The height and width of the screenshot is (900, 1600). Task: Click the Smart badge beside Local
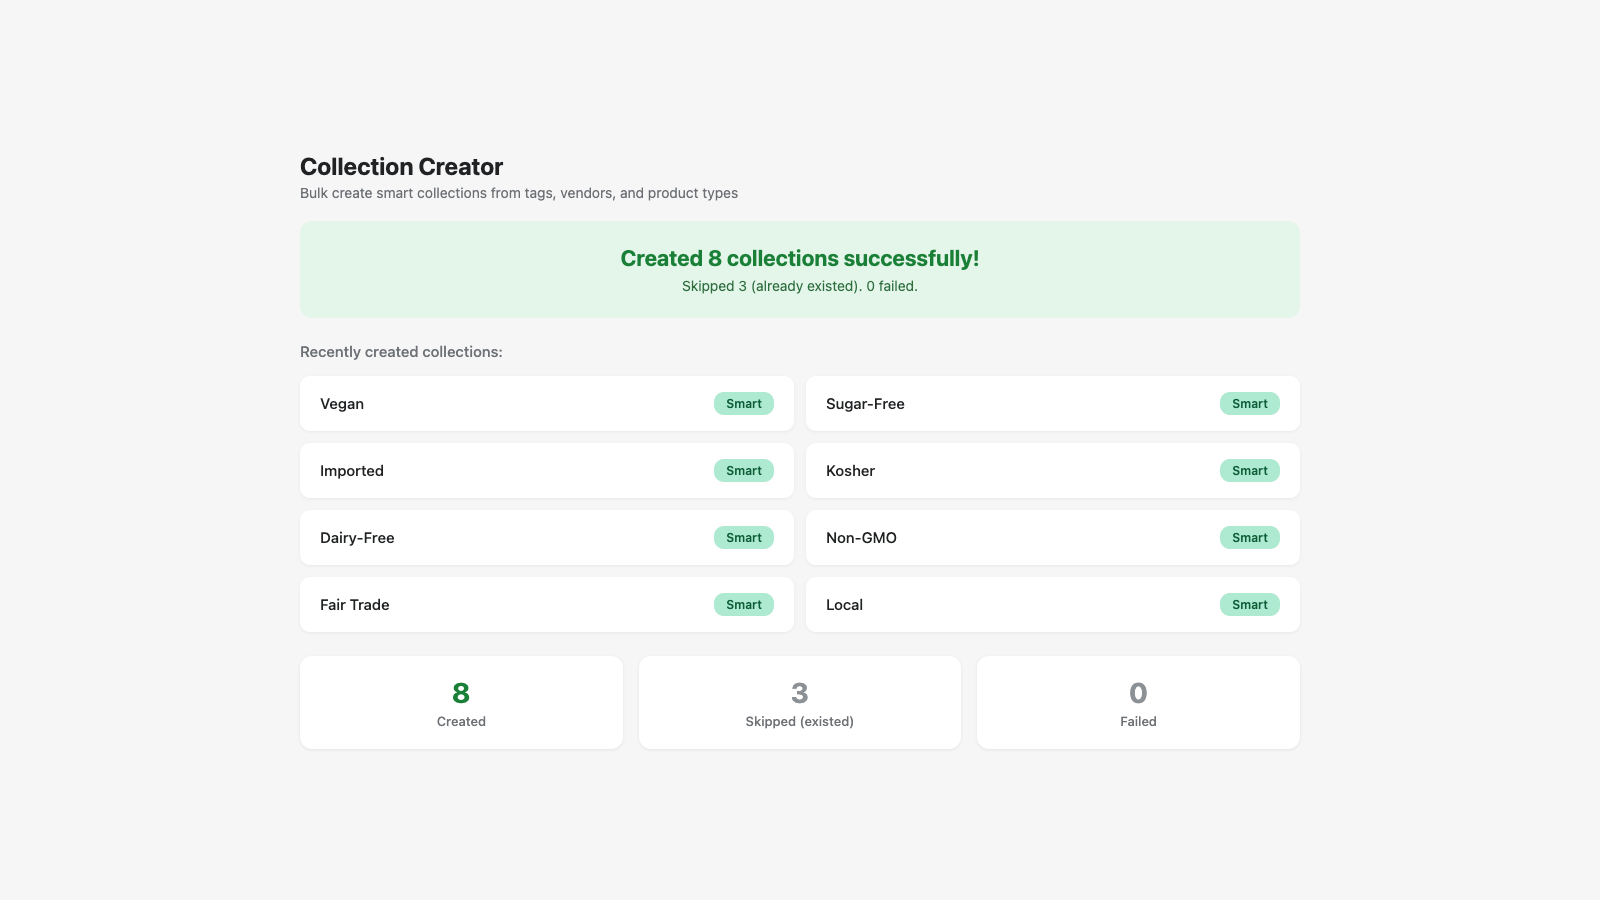click(1249, 605)
